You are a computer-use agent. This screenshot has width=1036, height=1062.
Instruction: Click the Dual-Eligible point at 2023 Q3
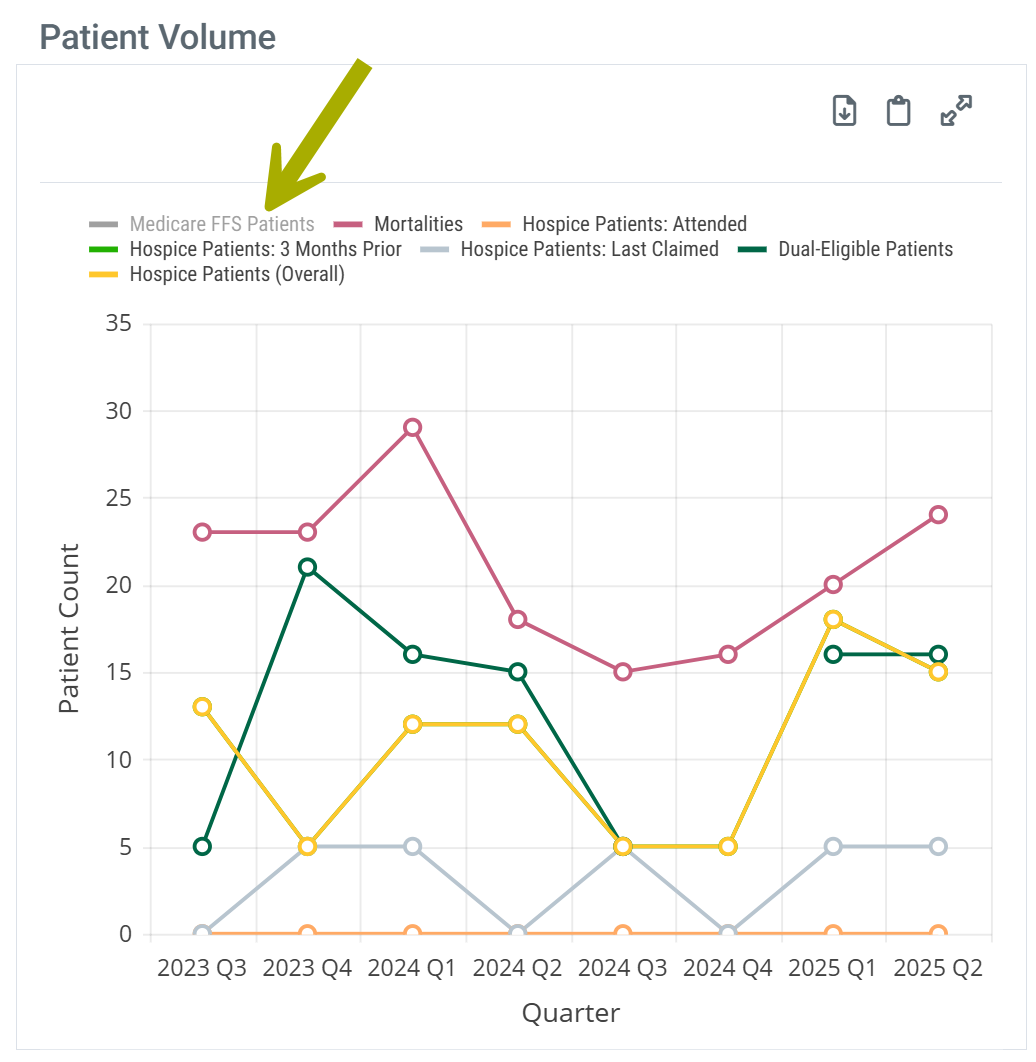click(x=202, y=847)
